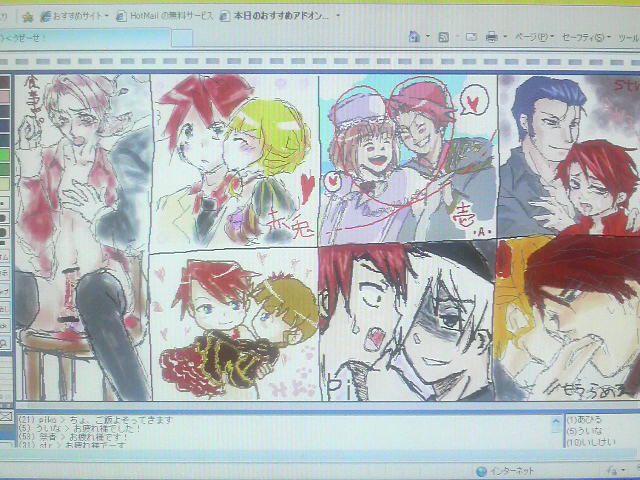Screen dimensions: 640x480
Task: Go to browser Home page icon
Action: tap(414, 38)
